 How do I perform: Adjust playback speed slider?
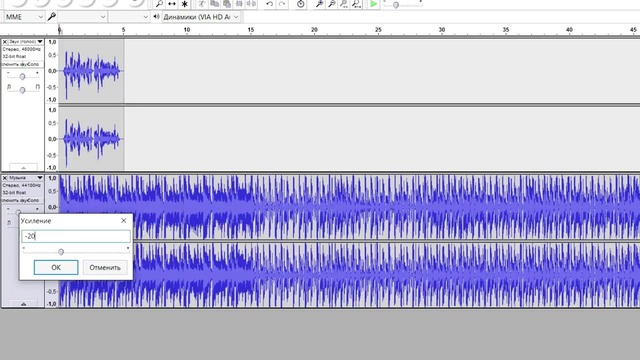[x=396, y=4]
